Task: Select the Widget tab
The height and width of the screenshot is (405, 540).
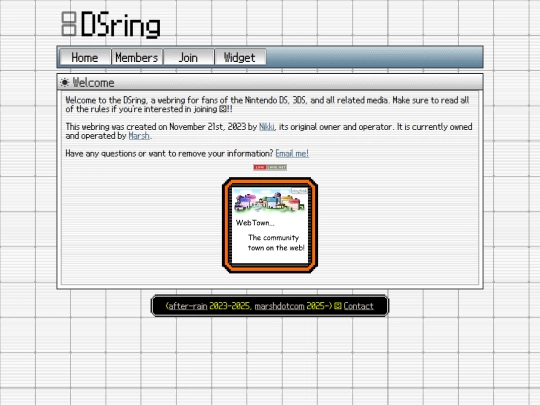Action: pos(240,57)
